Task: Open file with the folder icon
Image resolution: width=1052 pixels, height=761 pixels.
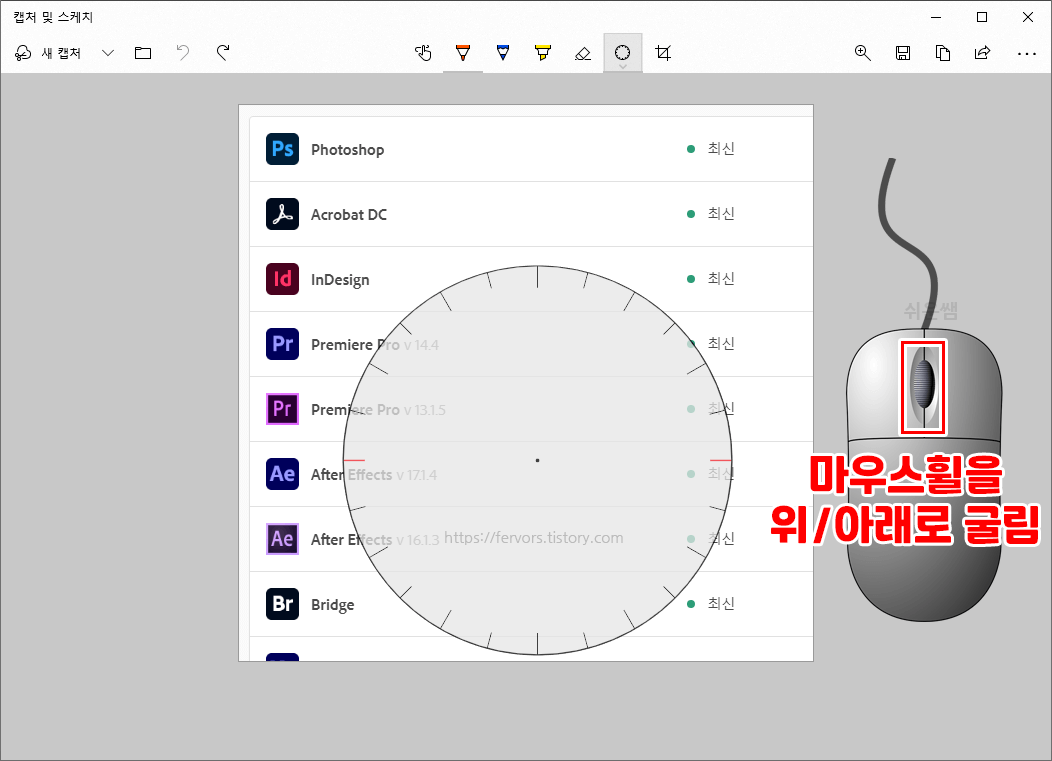Action: pos(143,53)
